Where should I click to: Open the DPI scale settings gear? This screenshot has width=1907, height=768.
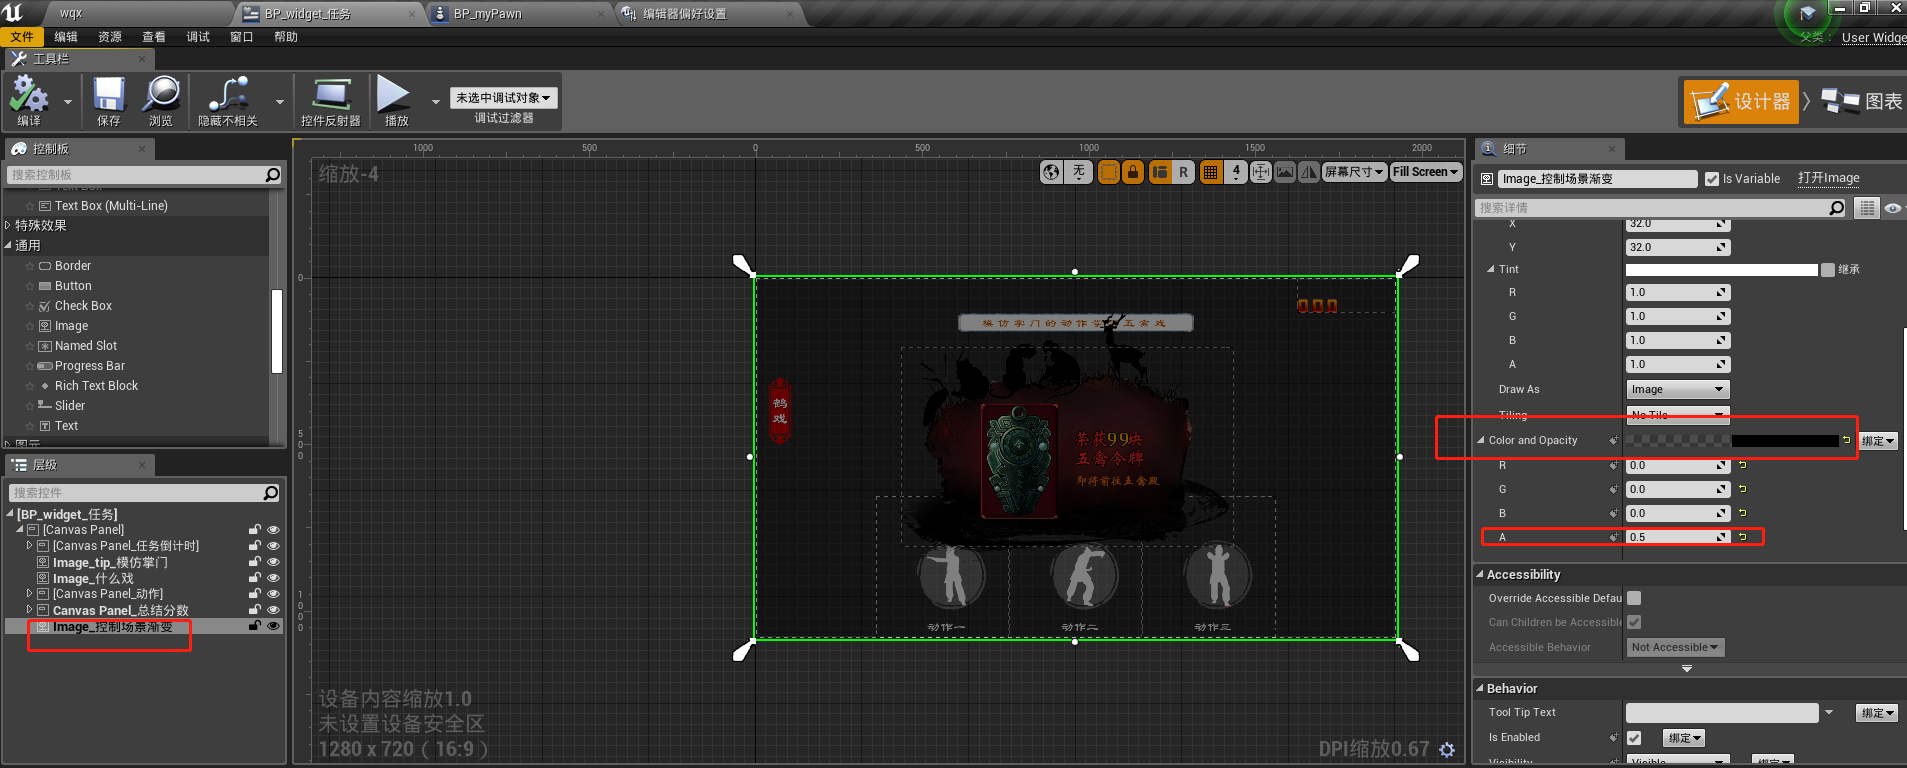point(1447,749)
